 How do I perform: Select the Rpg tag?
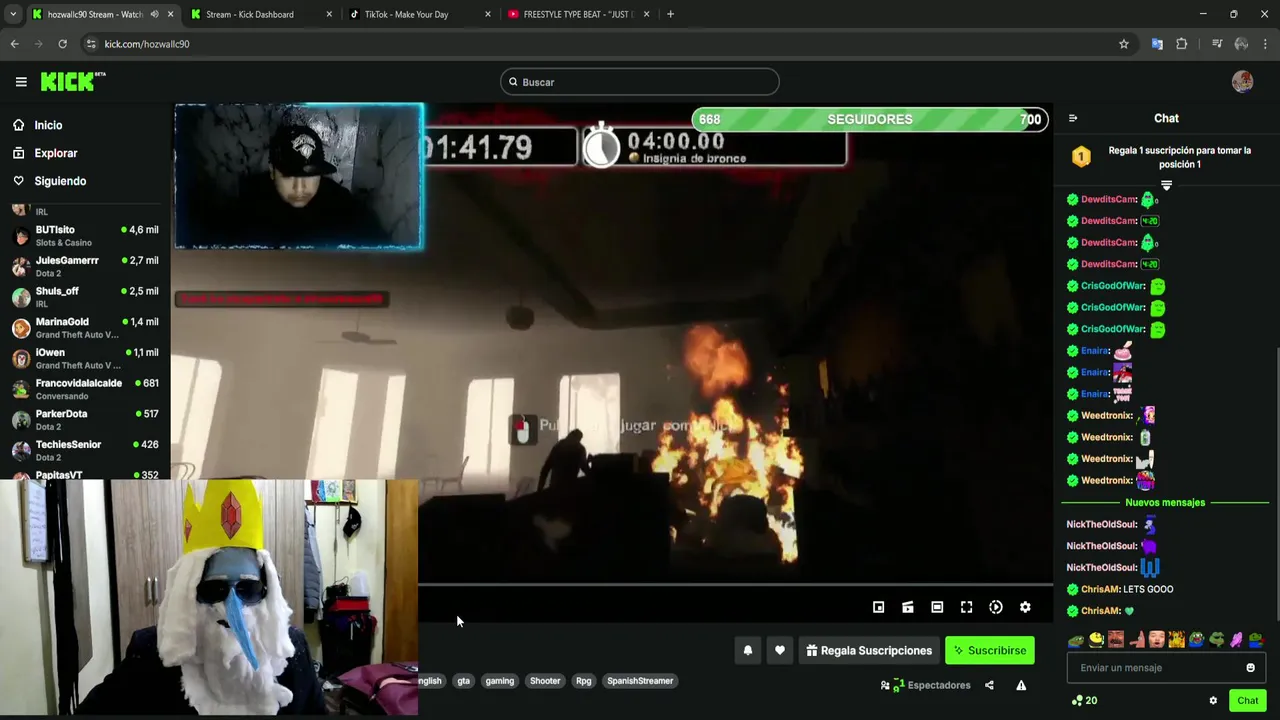coord(584,681)
